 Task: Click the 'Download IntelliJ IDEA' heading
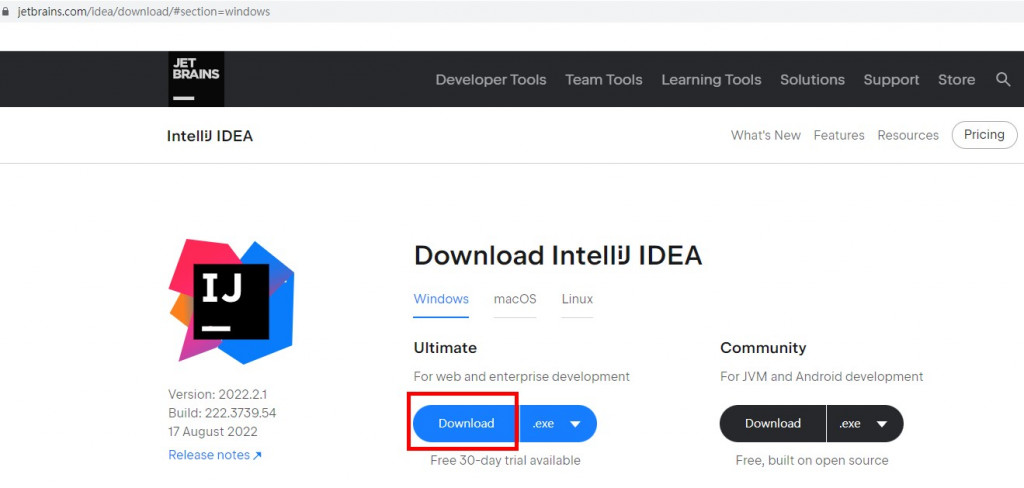pyautogui.click(x=558, y=255)
